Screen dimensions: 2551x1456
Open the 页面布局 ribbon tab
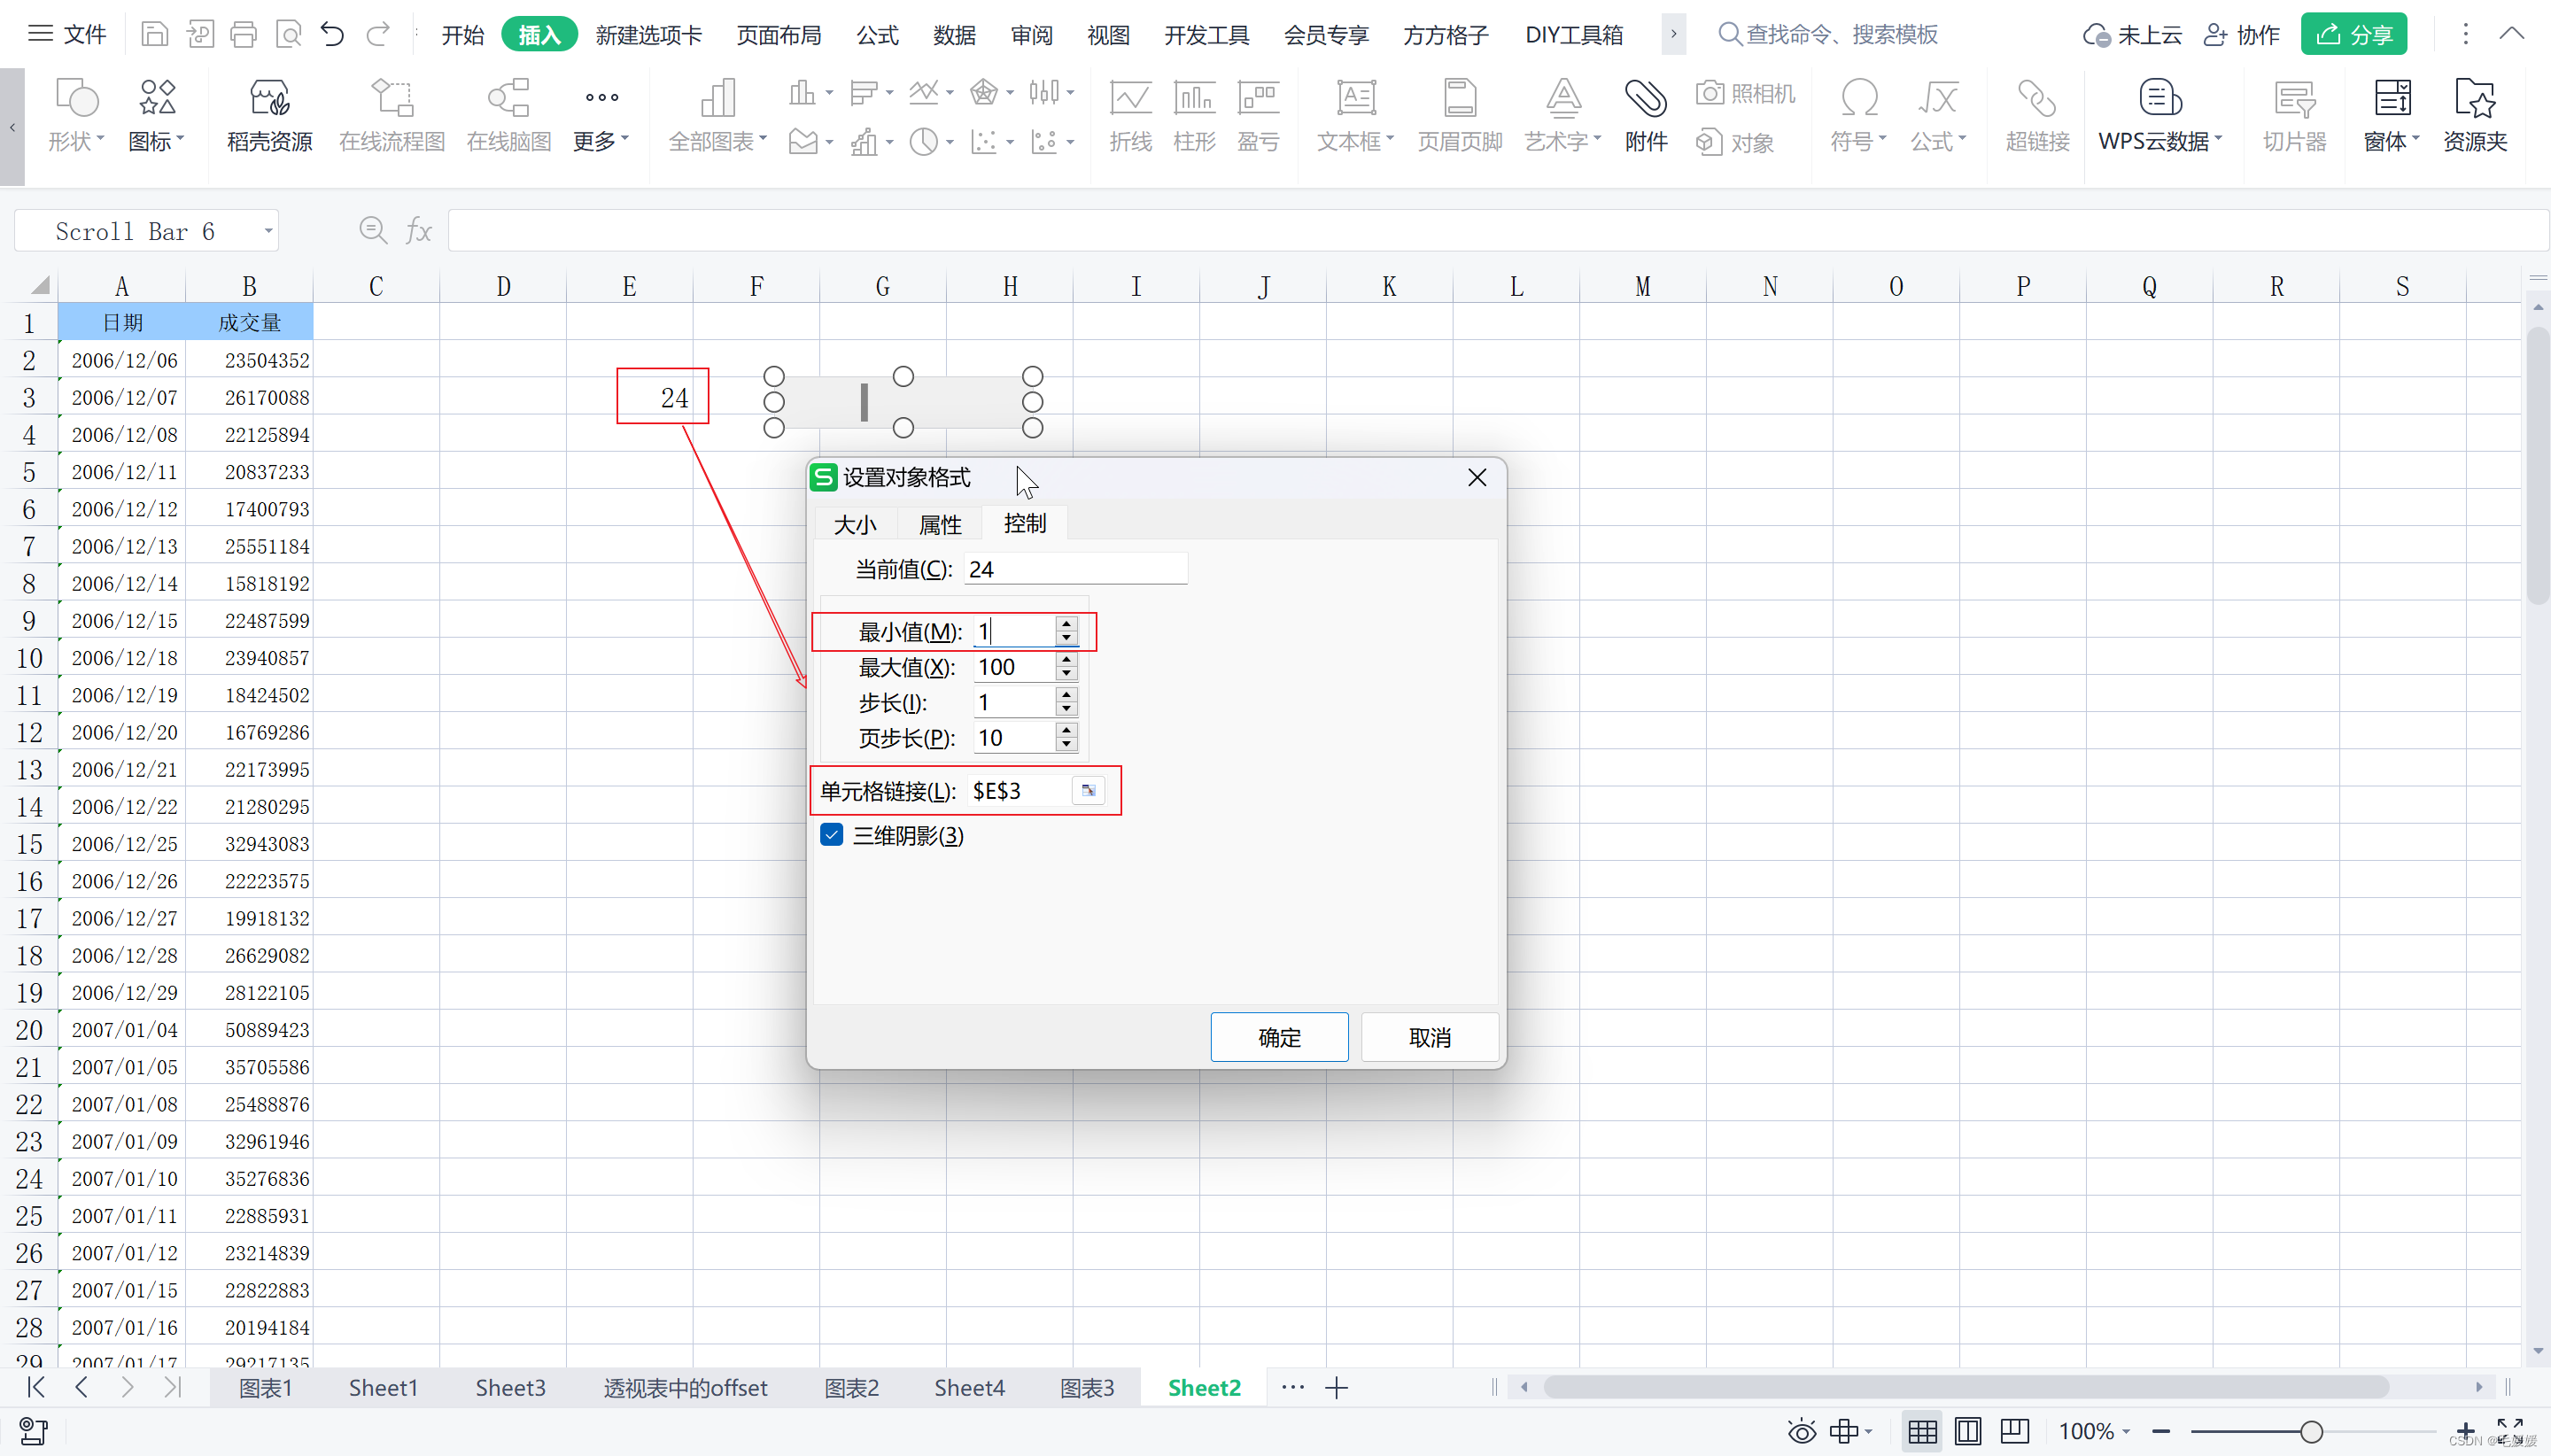[779, 35]
